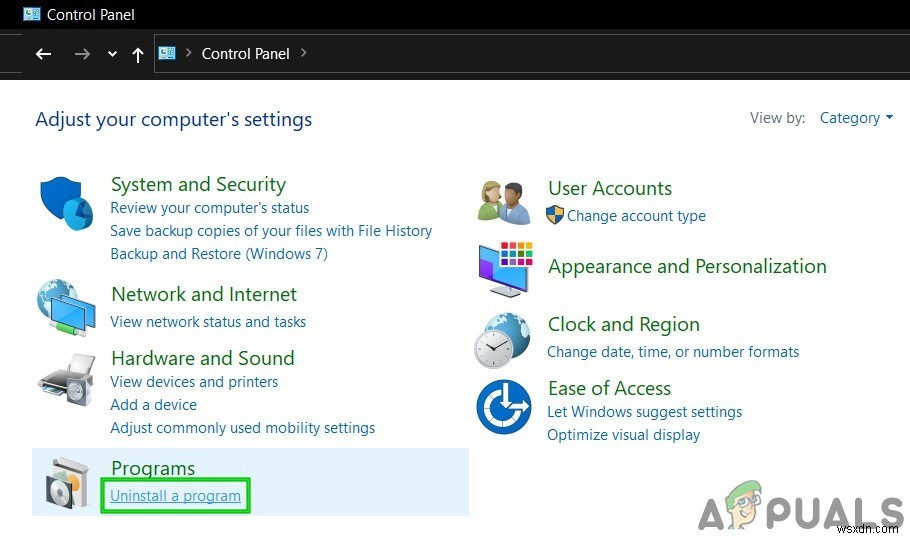This screenshot has width=910, height=539.
Task: Open Save backup copies with File History
Action: click(271, 231)
